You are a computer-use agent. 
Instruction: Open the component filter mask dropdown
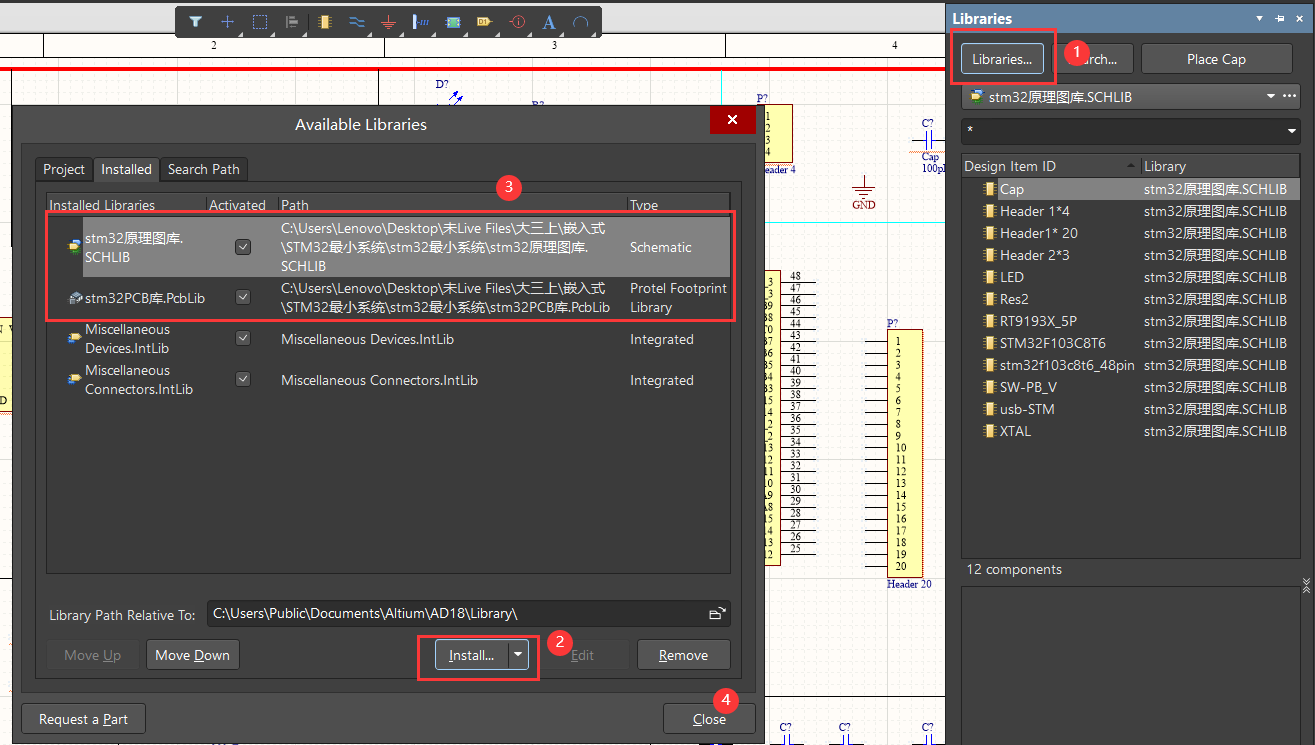pyautogui.click(x=1291, y=131)
